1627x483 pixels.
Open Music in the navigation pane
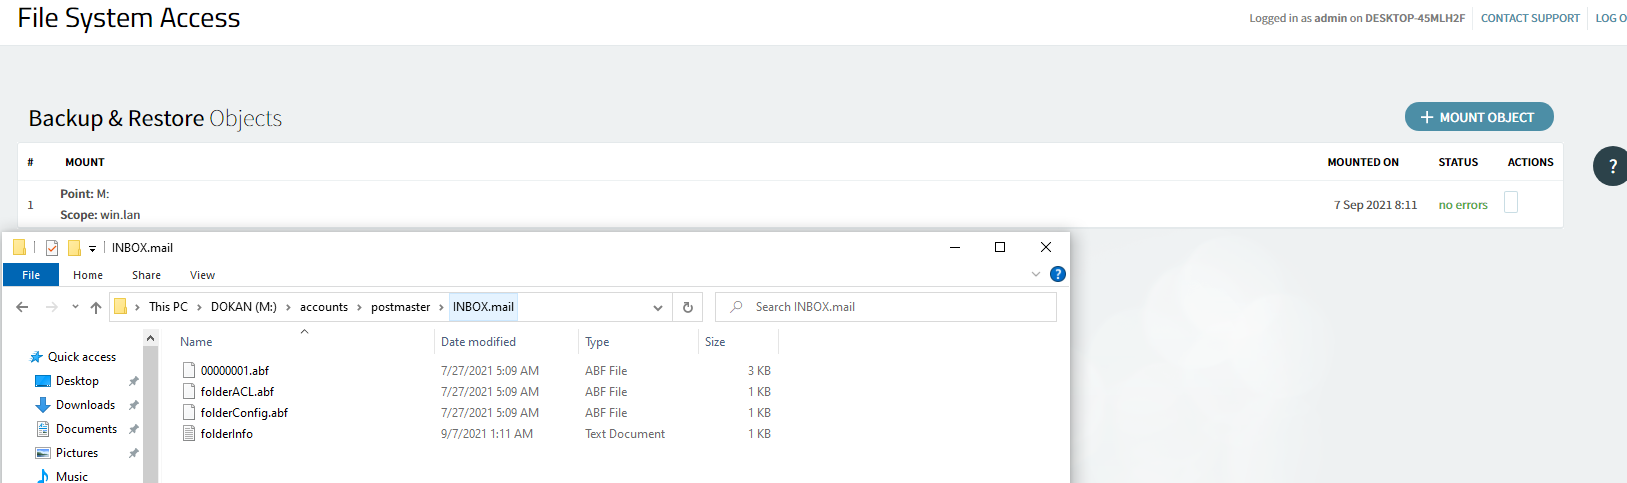(x=72, y=477)
